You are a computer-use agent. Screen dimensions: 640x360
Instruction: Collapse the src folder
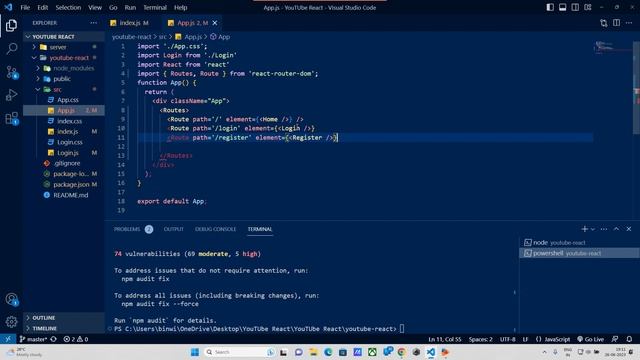[x=63, y=89]
